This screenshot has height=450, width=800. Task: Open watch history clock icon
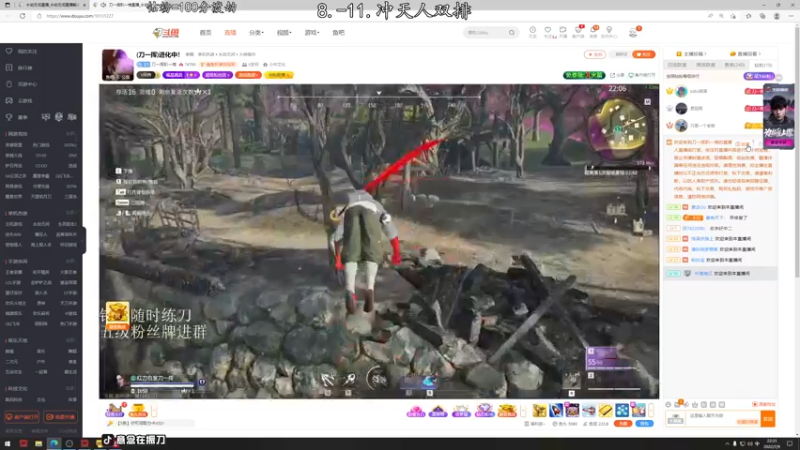(532, 31)
